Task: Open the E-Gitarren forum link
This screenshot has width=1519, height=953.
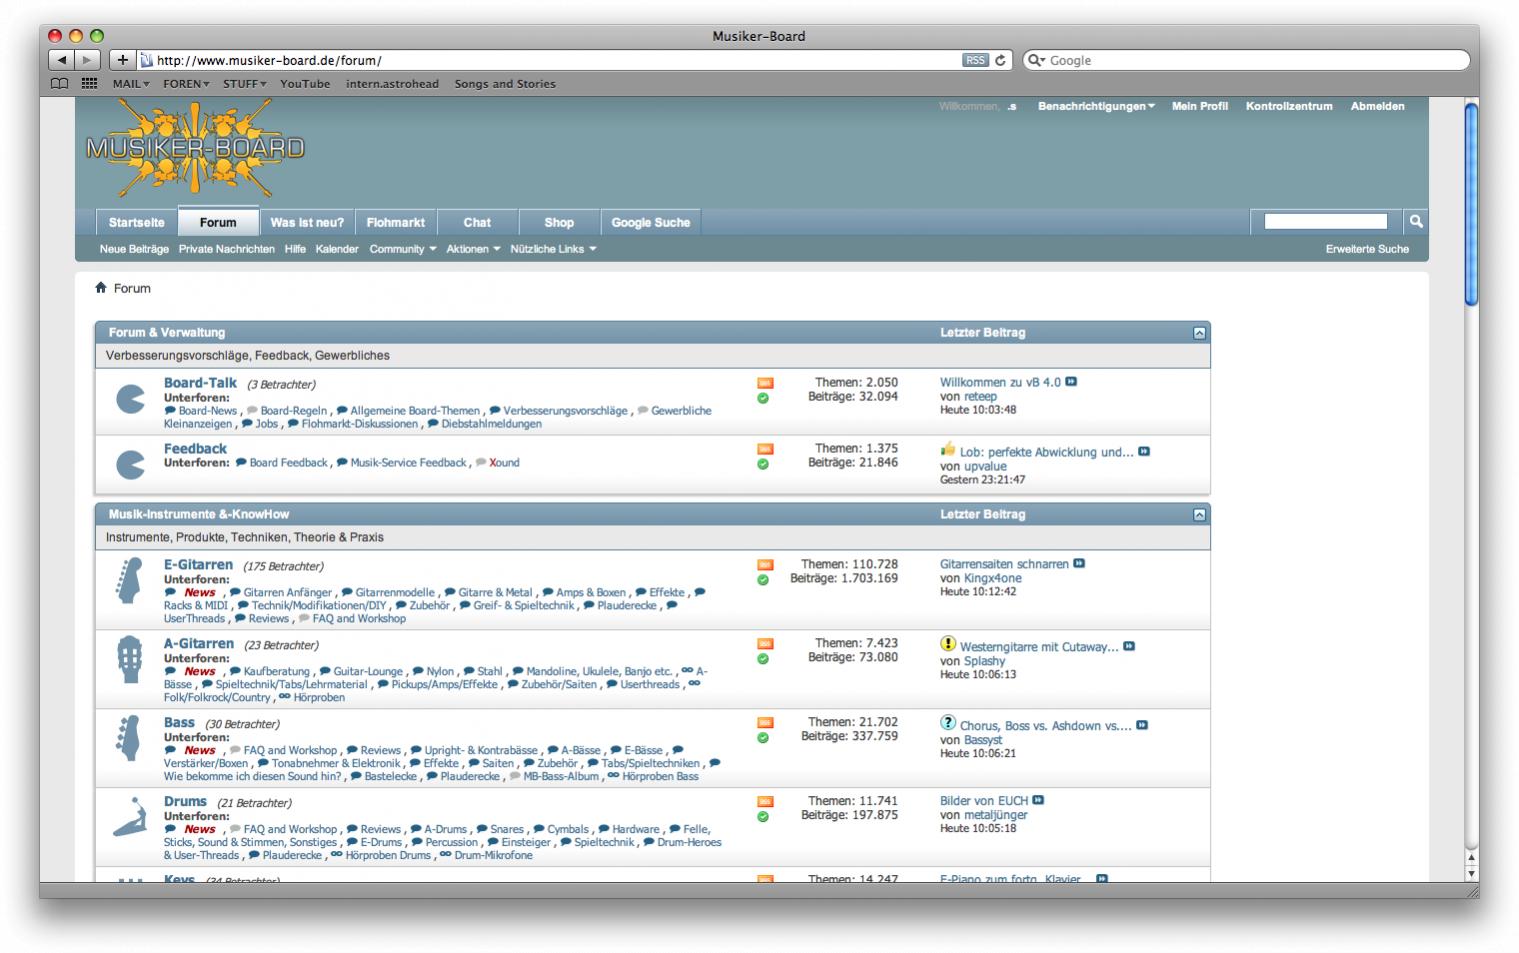Action: point(198,565)
